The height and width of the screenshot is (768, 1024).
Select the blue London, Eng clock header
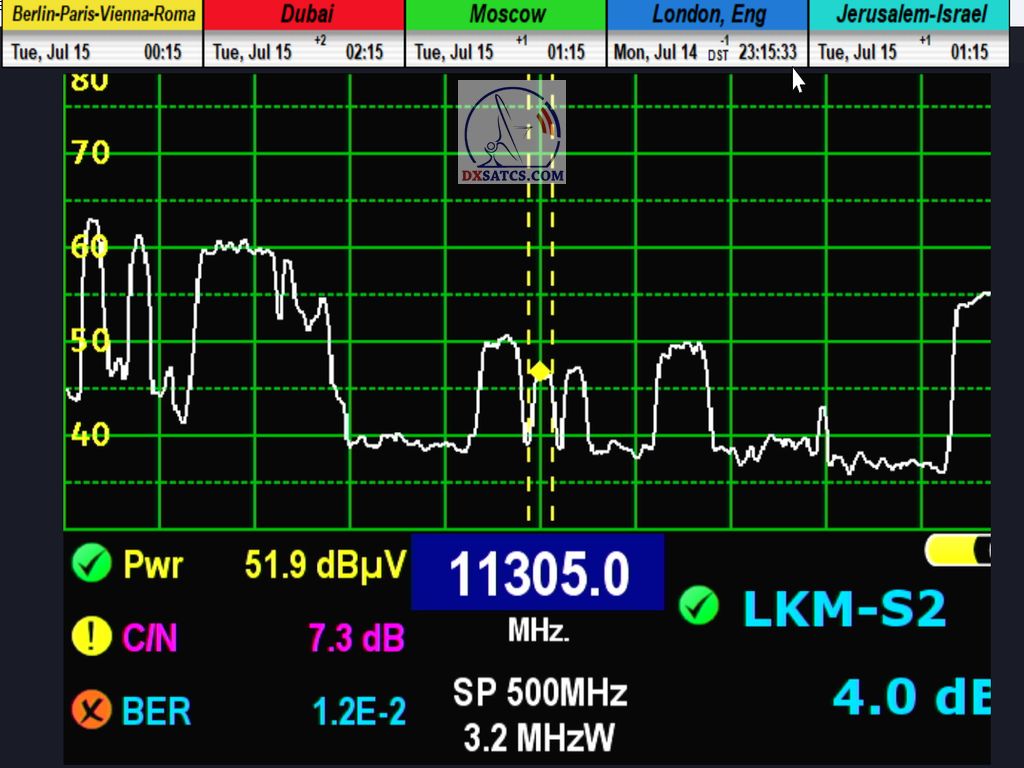[708, 15]
